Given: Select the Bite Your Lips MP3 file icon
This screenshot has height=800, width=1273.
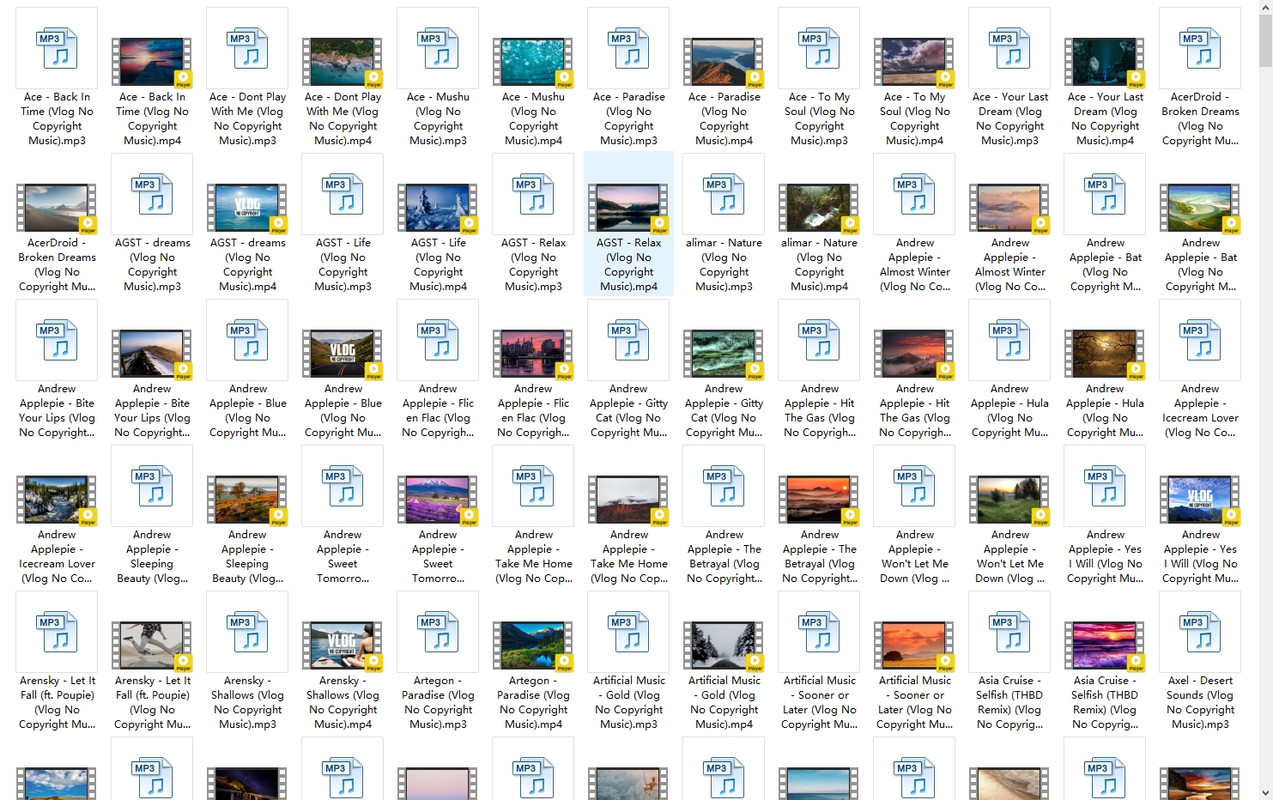Looking at the screenshot, I should (57, 340).
